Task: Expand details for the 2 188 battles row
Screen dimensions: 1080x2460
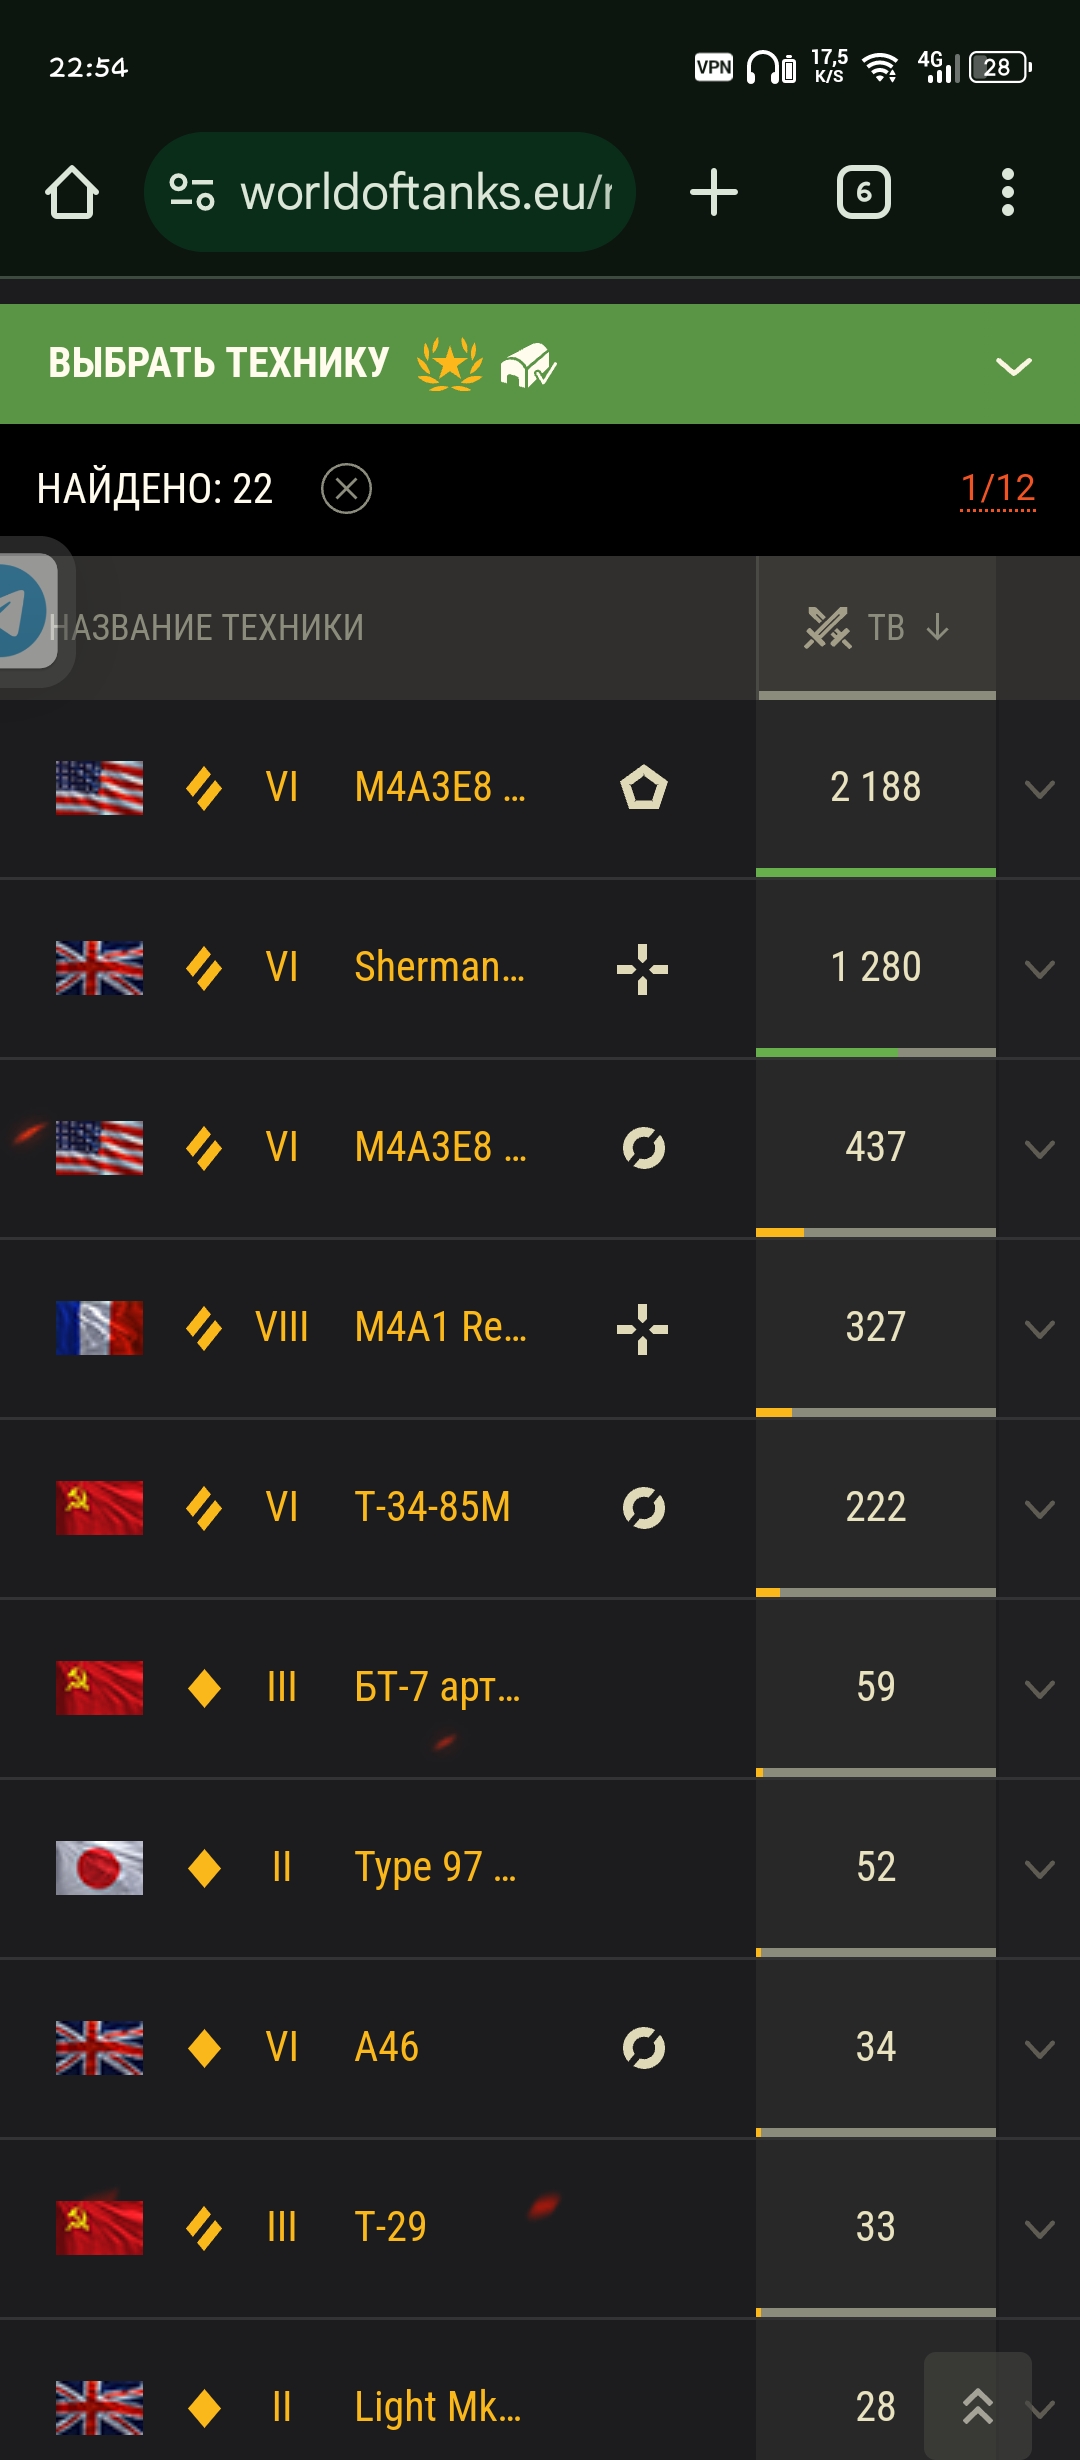Action: click(1040, 789)
